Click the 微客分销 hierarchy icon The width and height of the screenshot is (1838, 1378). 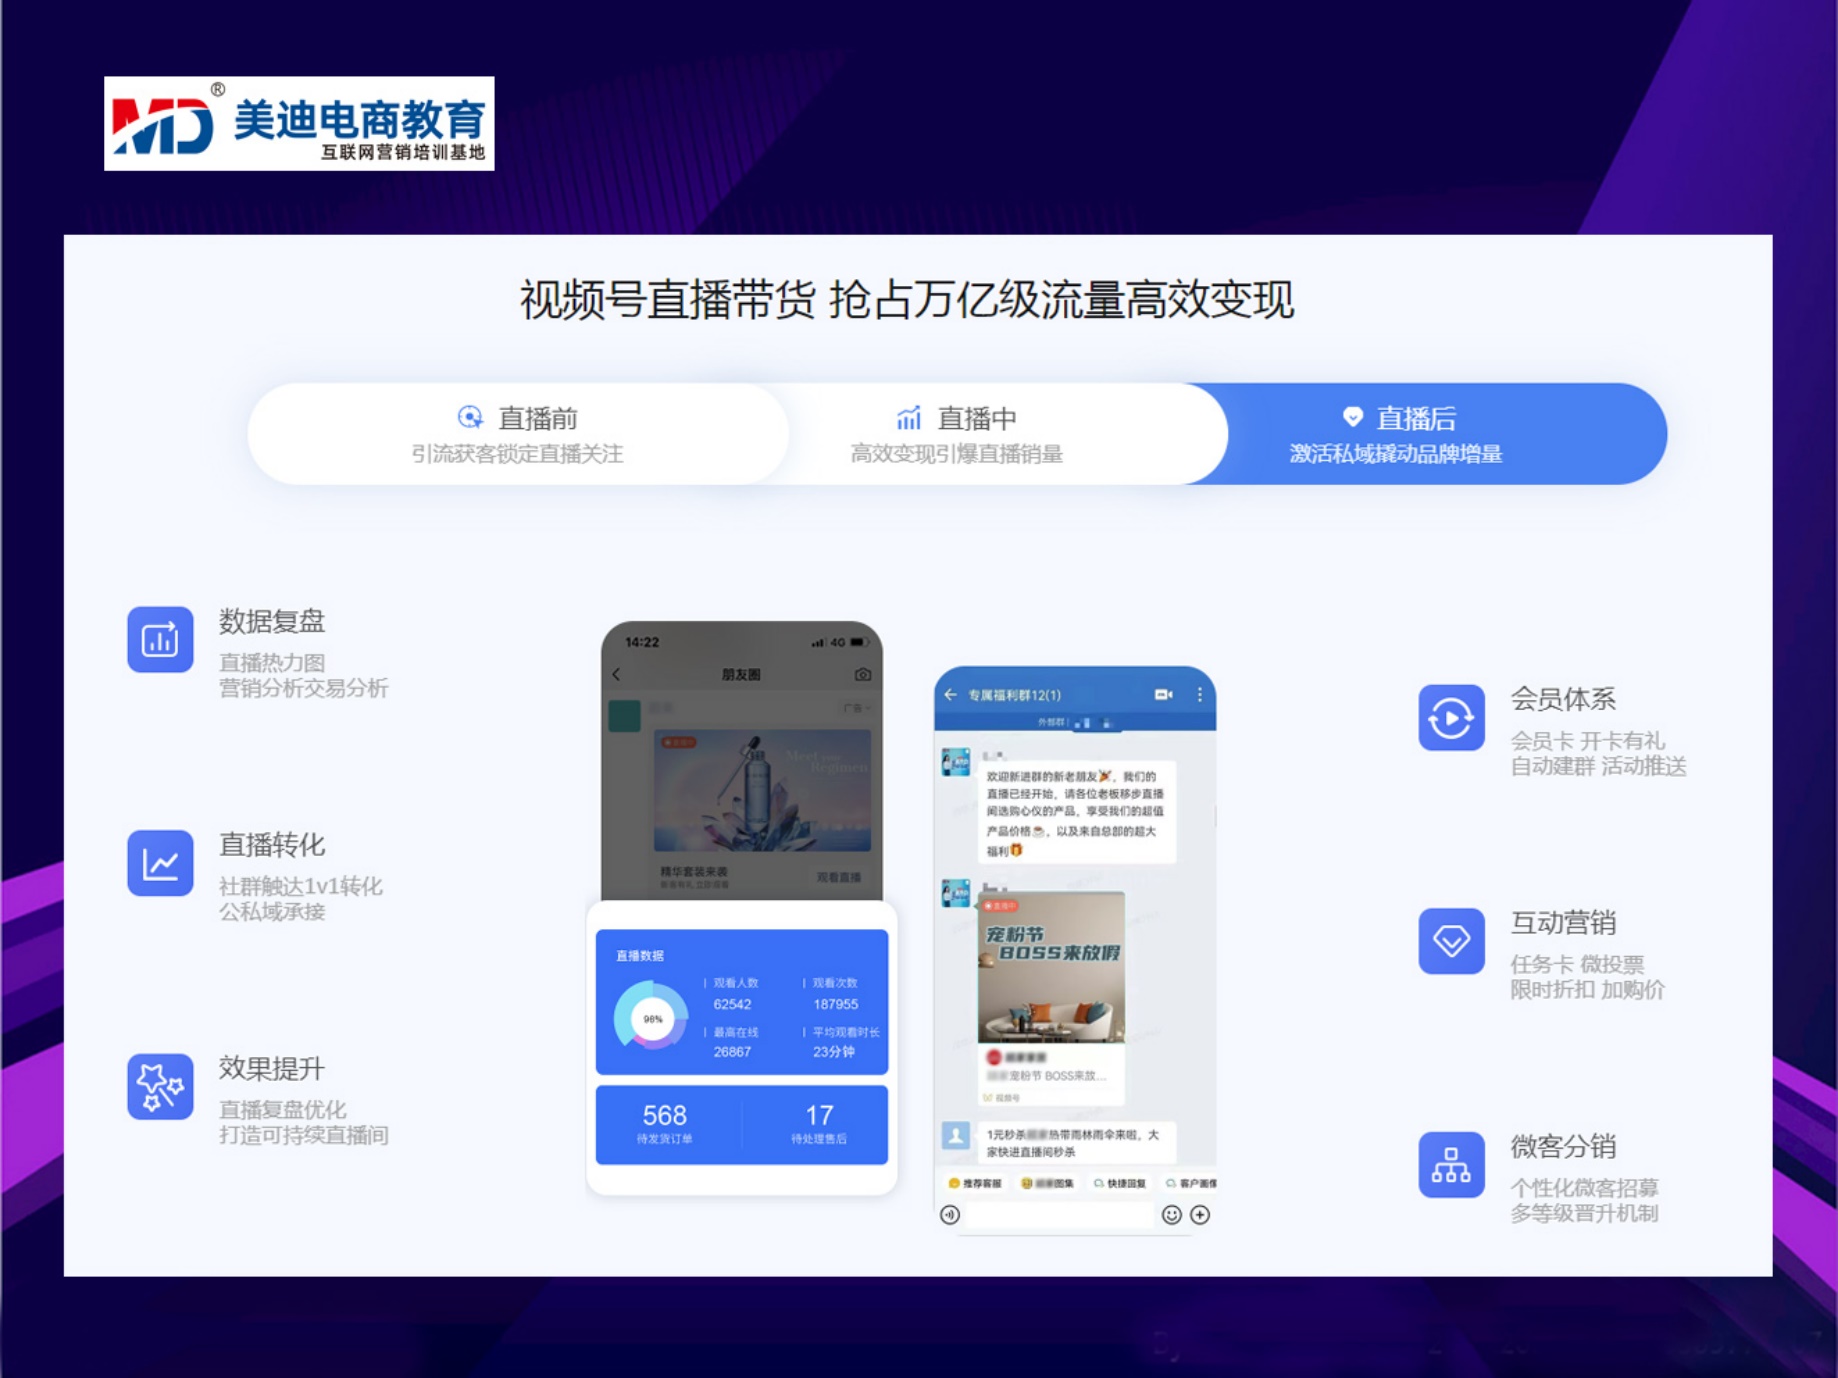(1450, 1165)
